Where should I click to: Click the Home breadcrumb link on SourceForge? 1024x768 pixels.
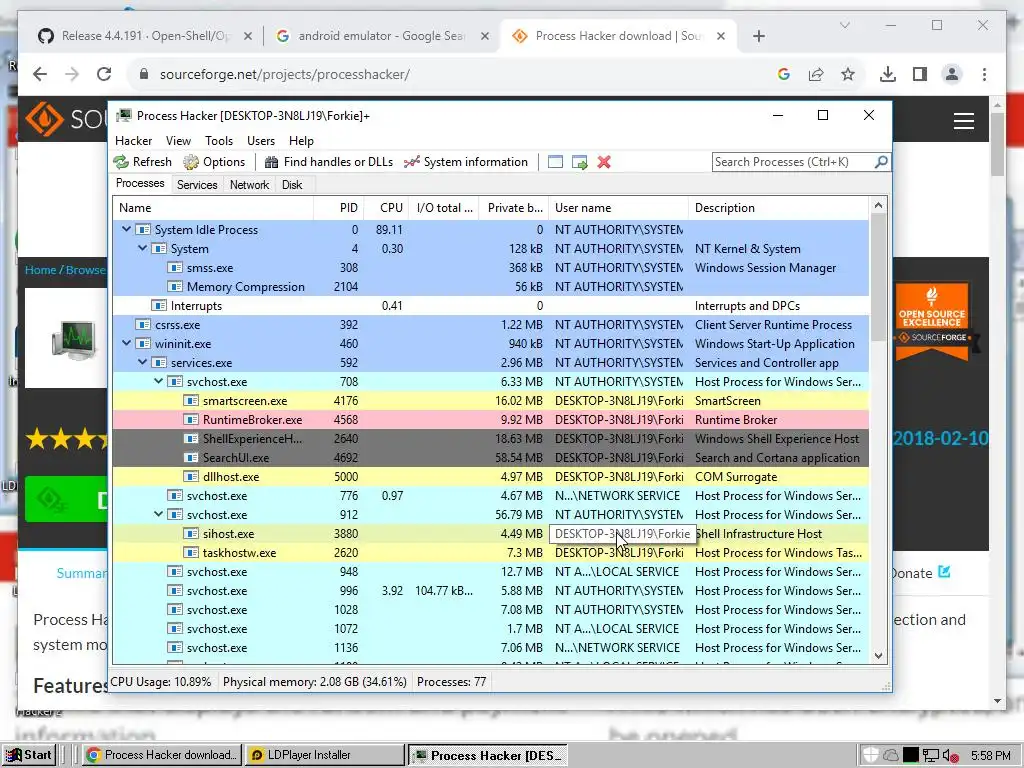pos(40,270)
